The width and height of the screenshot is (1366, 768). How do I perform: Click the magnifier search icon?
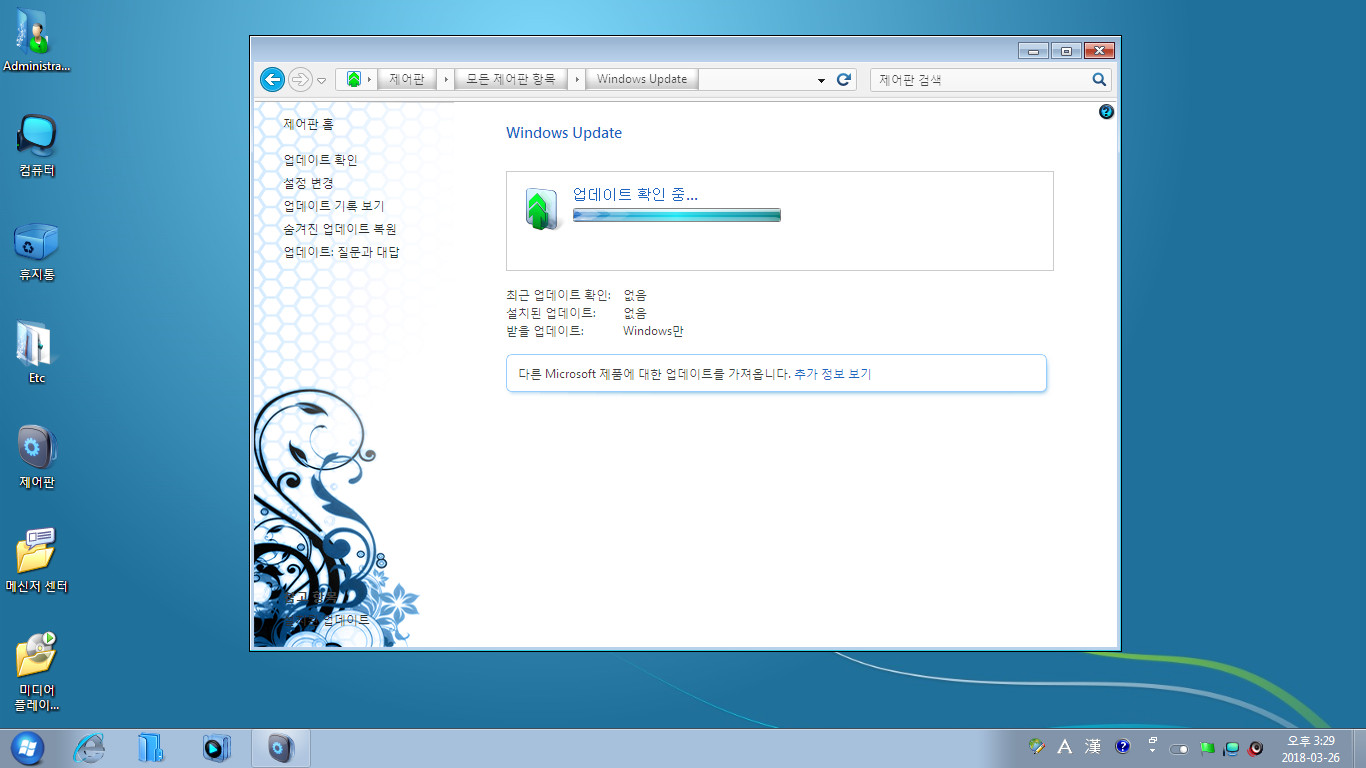1099,80
